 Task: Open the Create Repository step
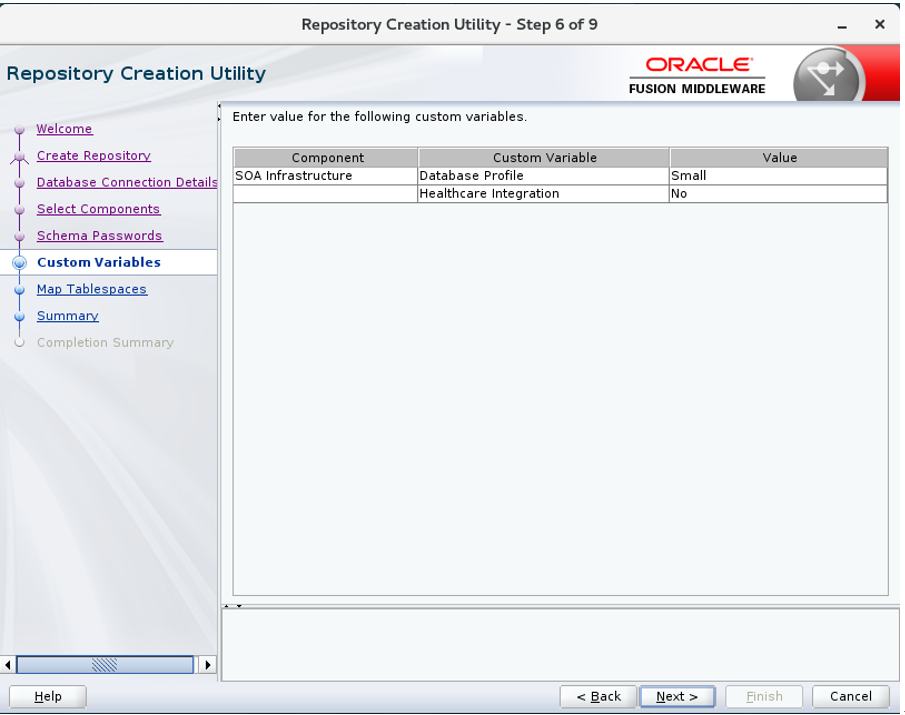[x=94, y=155]
